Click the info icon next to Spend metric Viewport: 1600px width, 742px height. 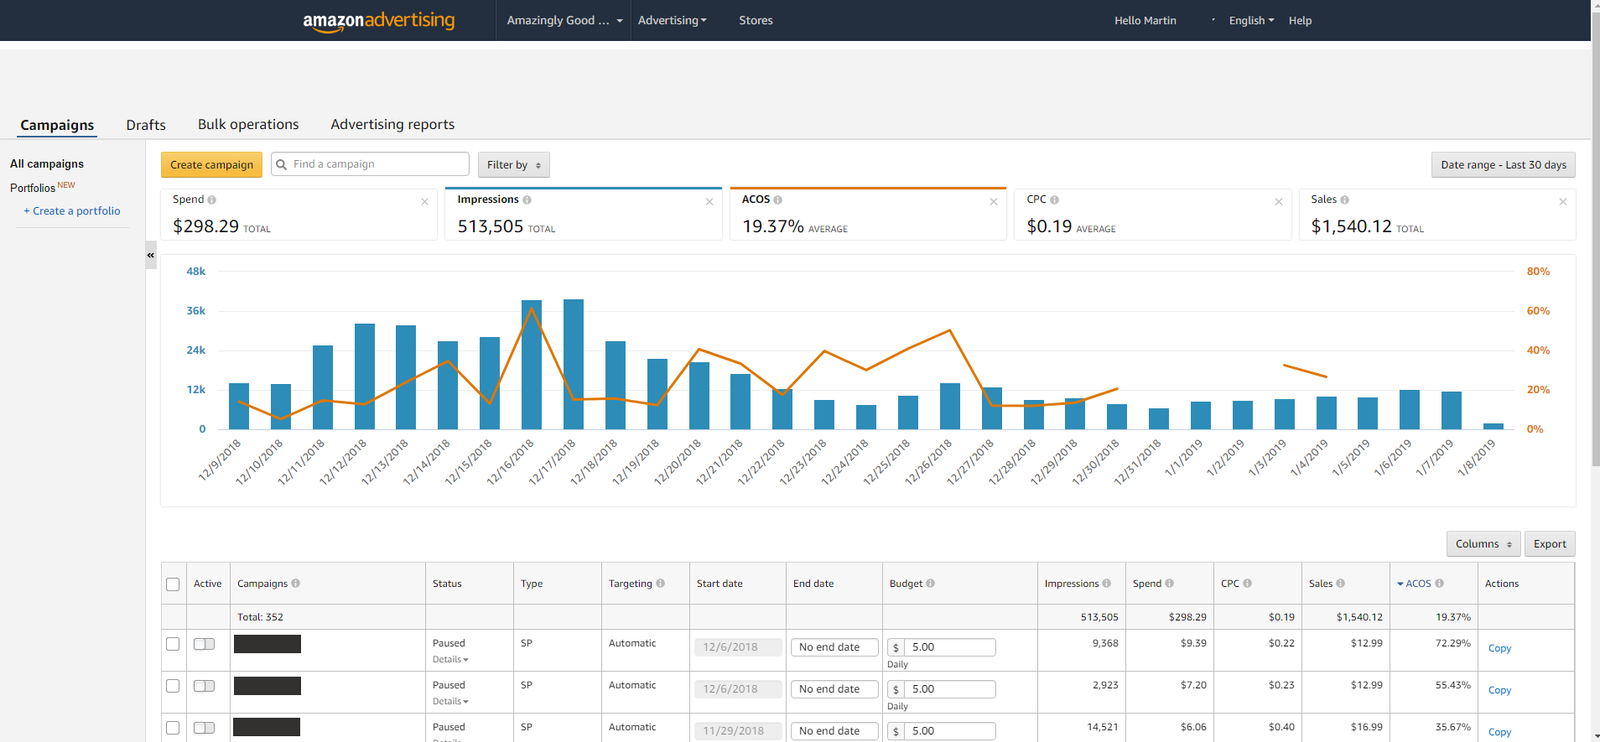tap(212, 200)
